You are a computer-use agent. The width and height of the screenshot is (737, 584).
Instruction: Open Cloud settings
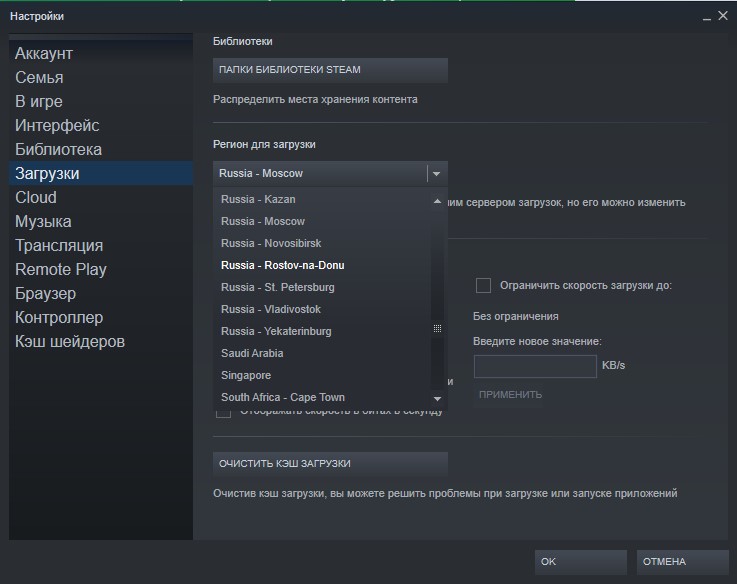[101, 197]
